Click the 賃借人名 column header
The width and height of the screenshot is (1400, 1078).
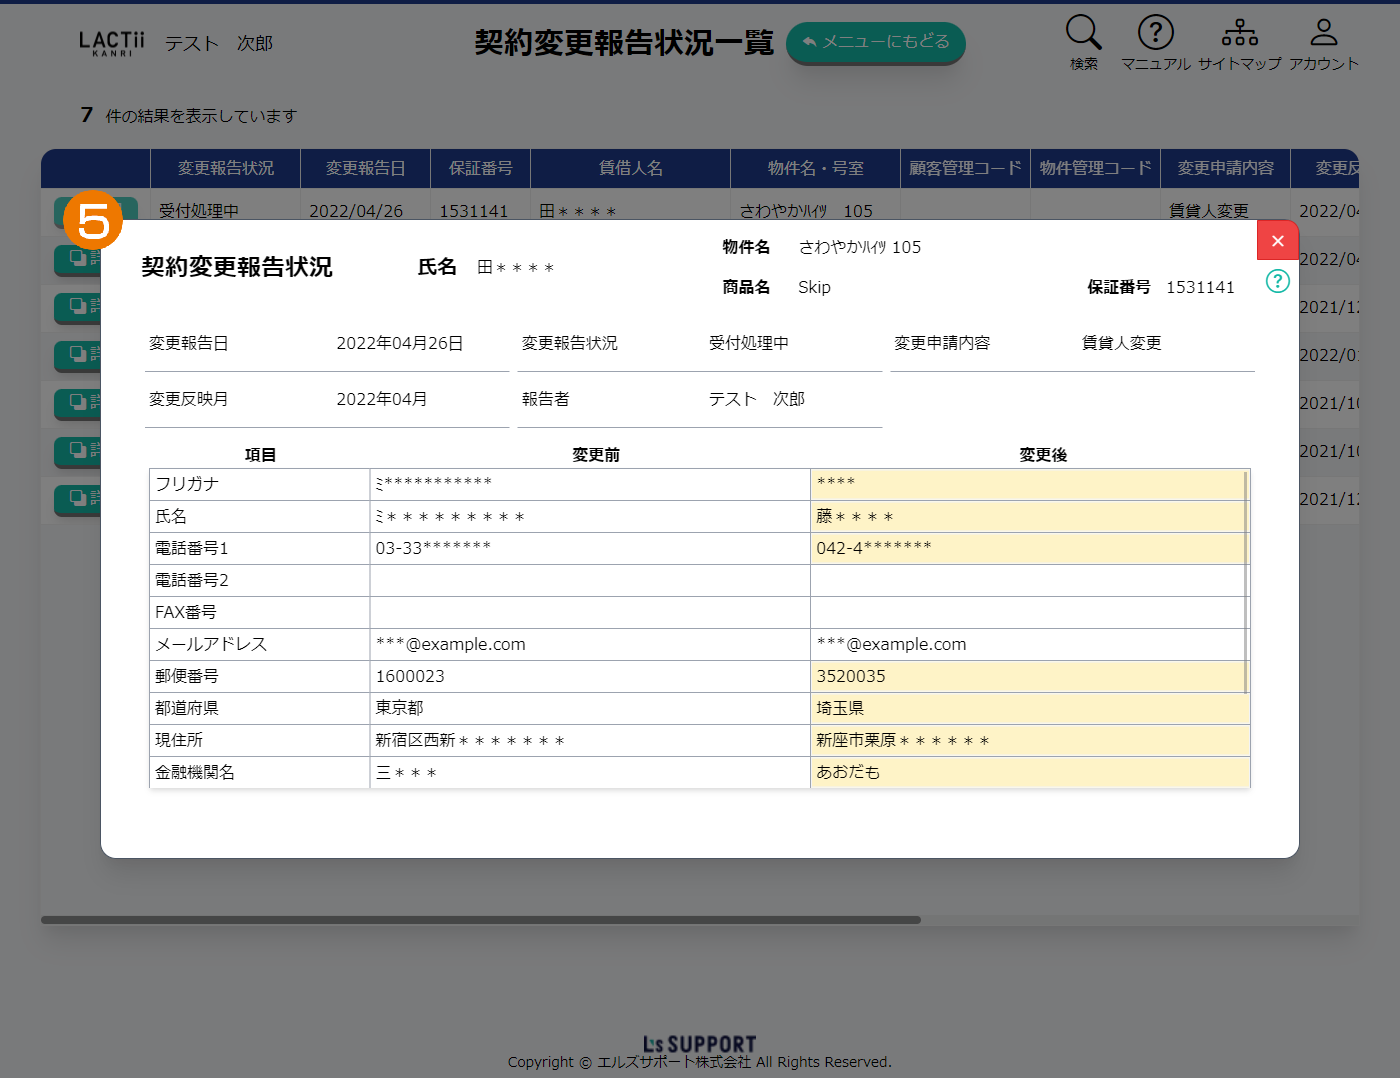tap(630, 169)
